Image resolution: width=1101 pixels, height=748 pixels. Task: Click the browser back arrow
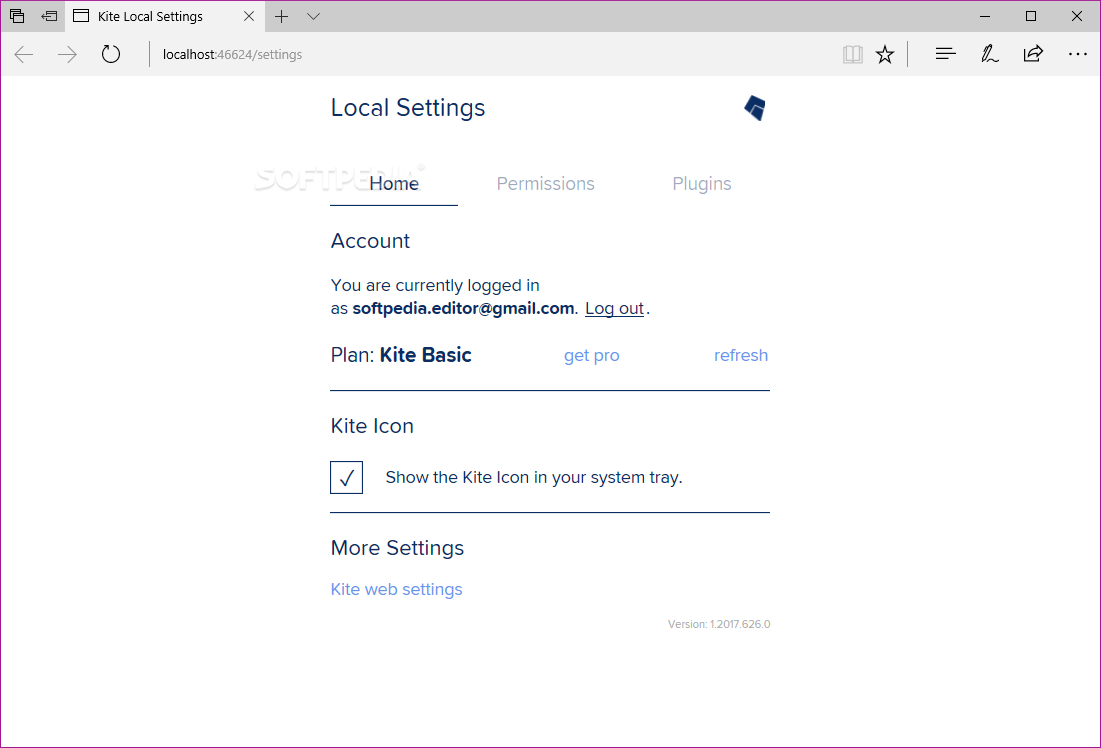(x=24, y=54)
